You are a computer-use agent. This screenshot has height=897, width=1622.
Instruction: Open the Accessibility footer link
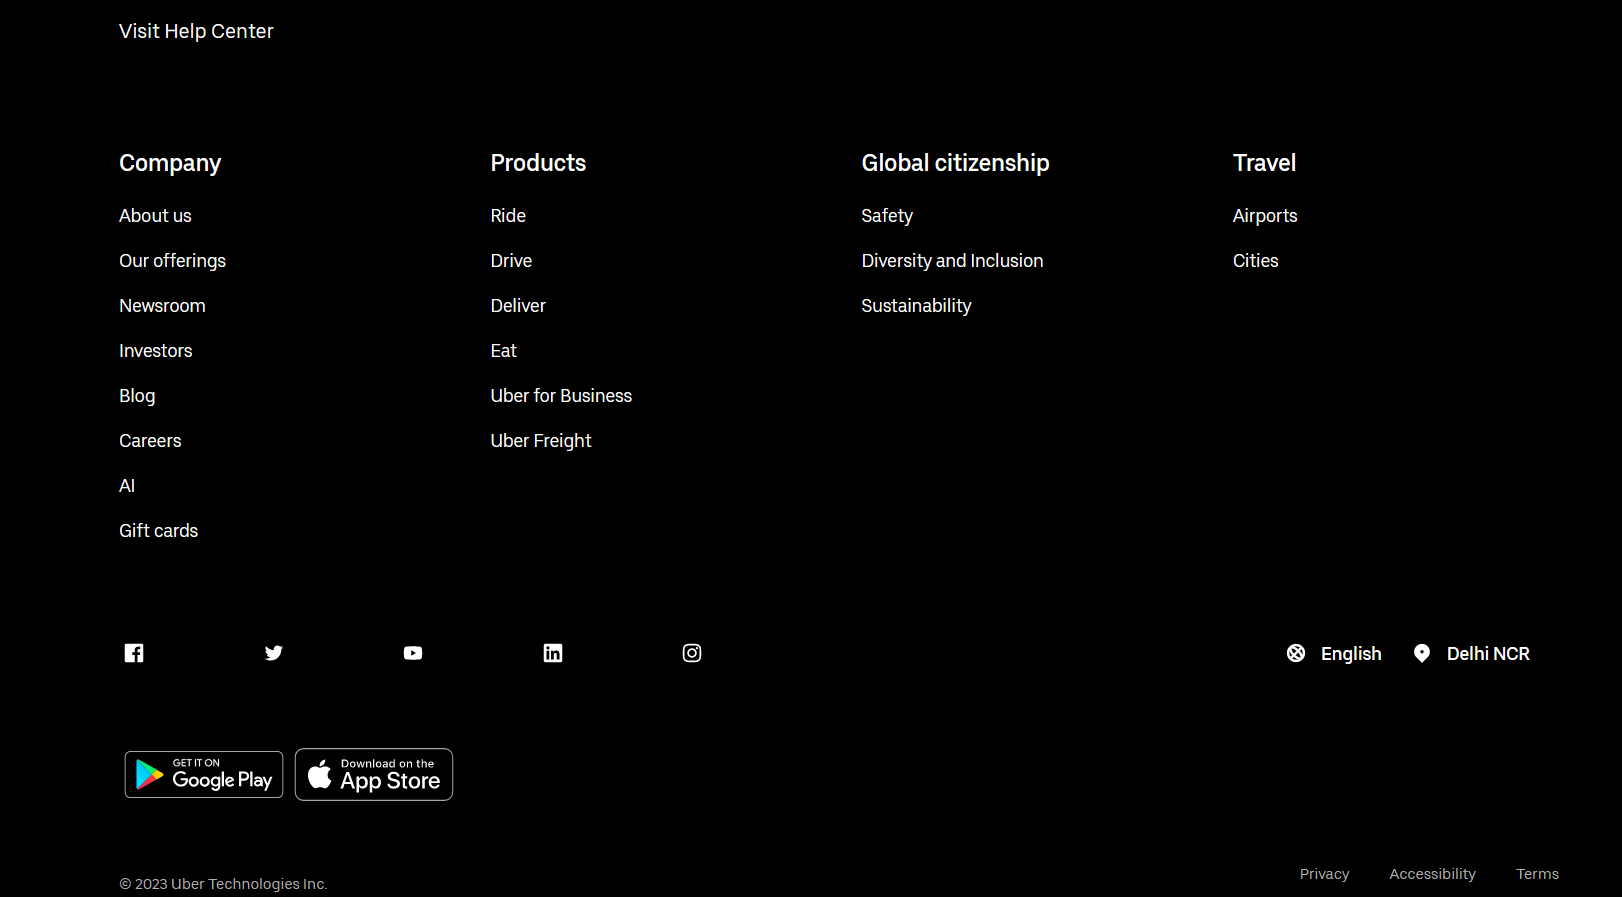point(1432,874)
